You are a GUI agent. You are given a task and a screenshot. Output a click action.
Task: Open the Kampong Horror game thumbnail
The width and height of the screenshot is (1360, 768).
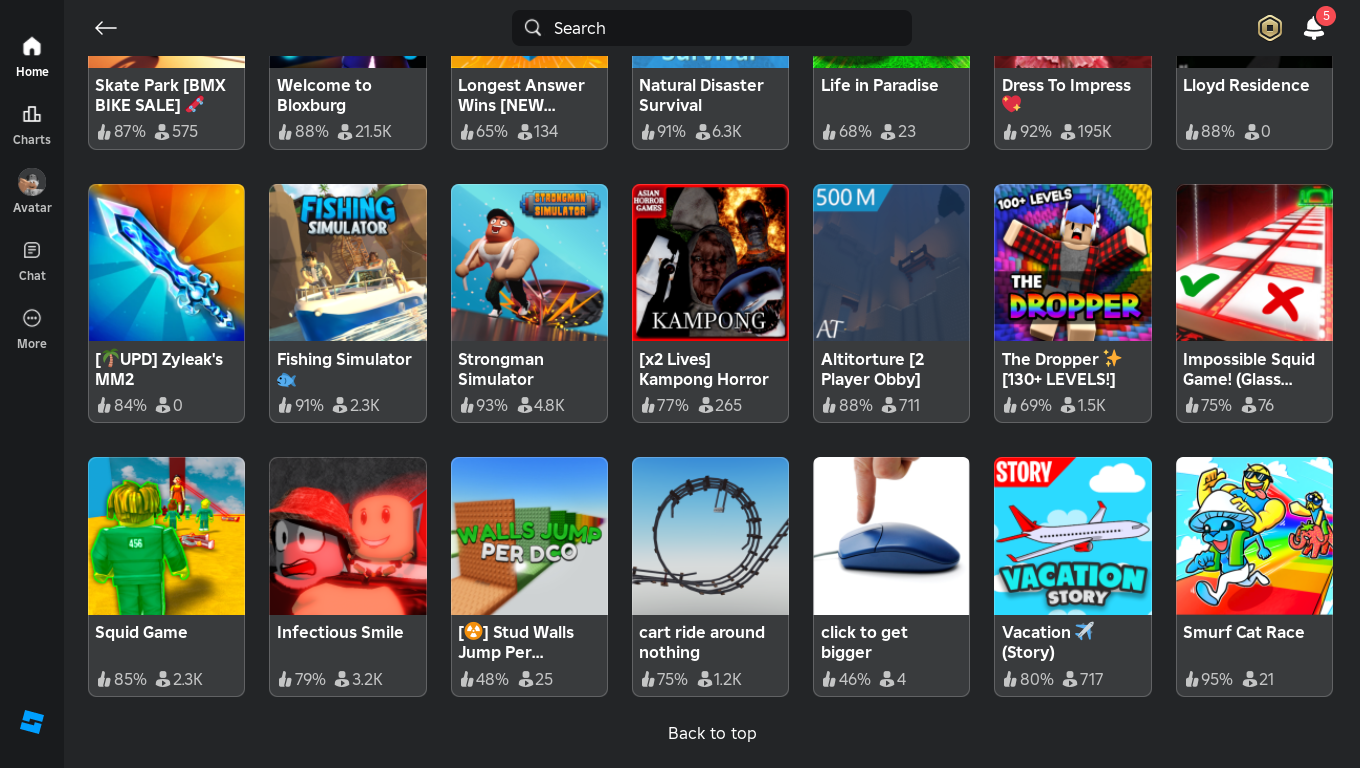710,263
